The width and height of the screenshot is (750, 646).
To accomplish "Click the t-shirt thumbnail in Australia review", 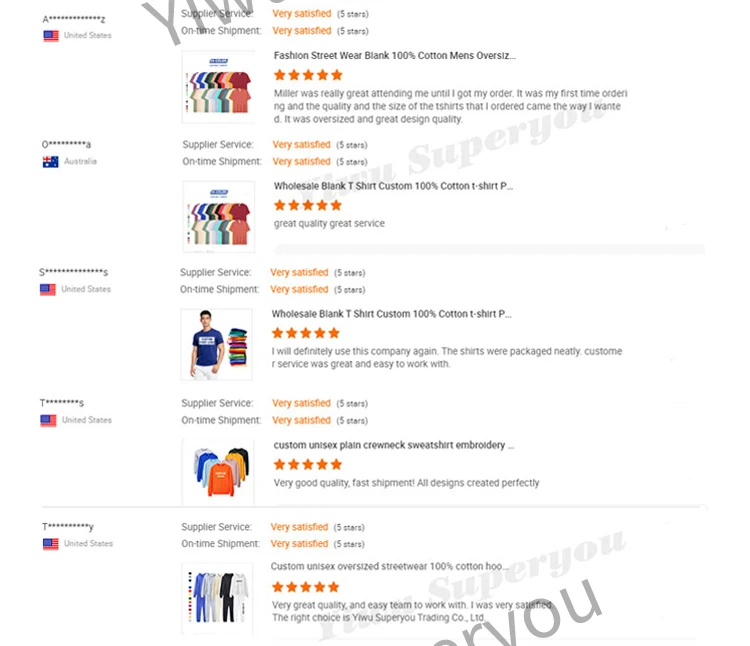I will click(x=219, y=217).
